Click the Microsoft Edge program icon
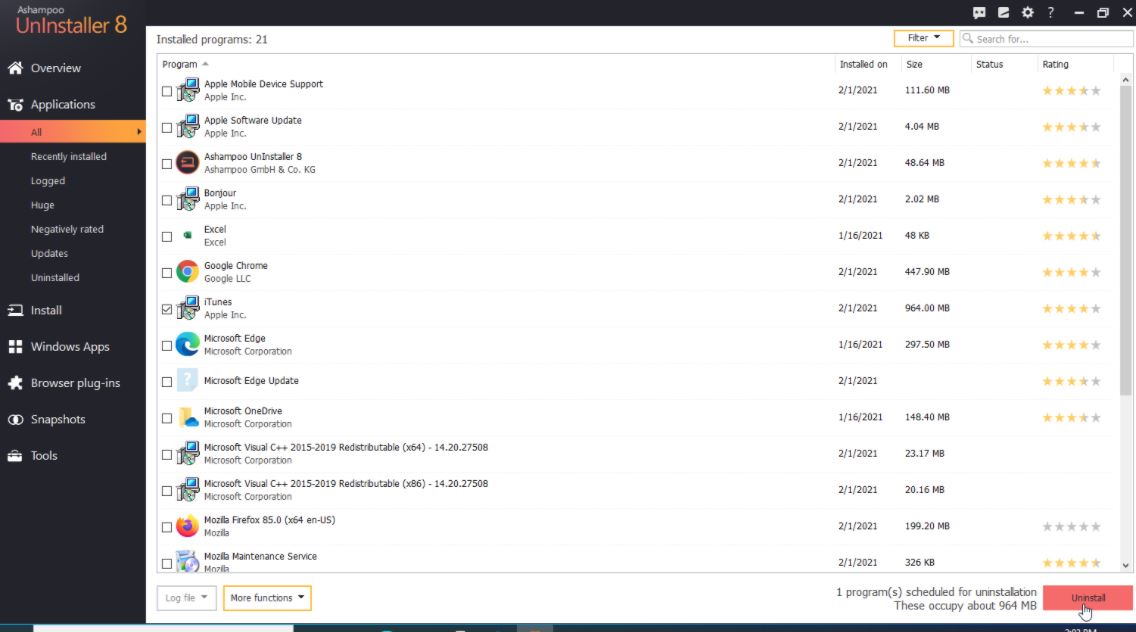 click(x=187, y=344)
